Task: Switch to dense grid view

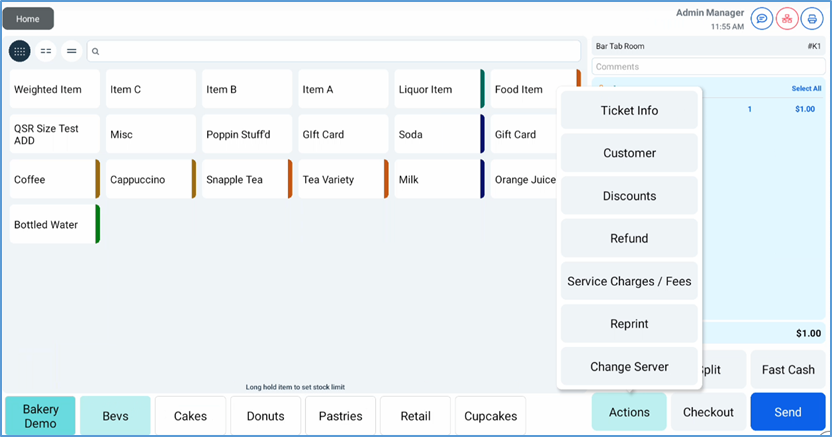Action: click(19, 51)
